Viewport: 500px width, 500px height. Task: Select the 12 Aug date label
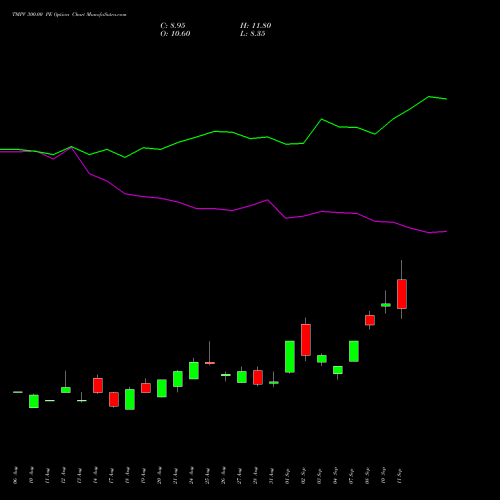pyautogui.click(x=63, y=475)
